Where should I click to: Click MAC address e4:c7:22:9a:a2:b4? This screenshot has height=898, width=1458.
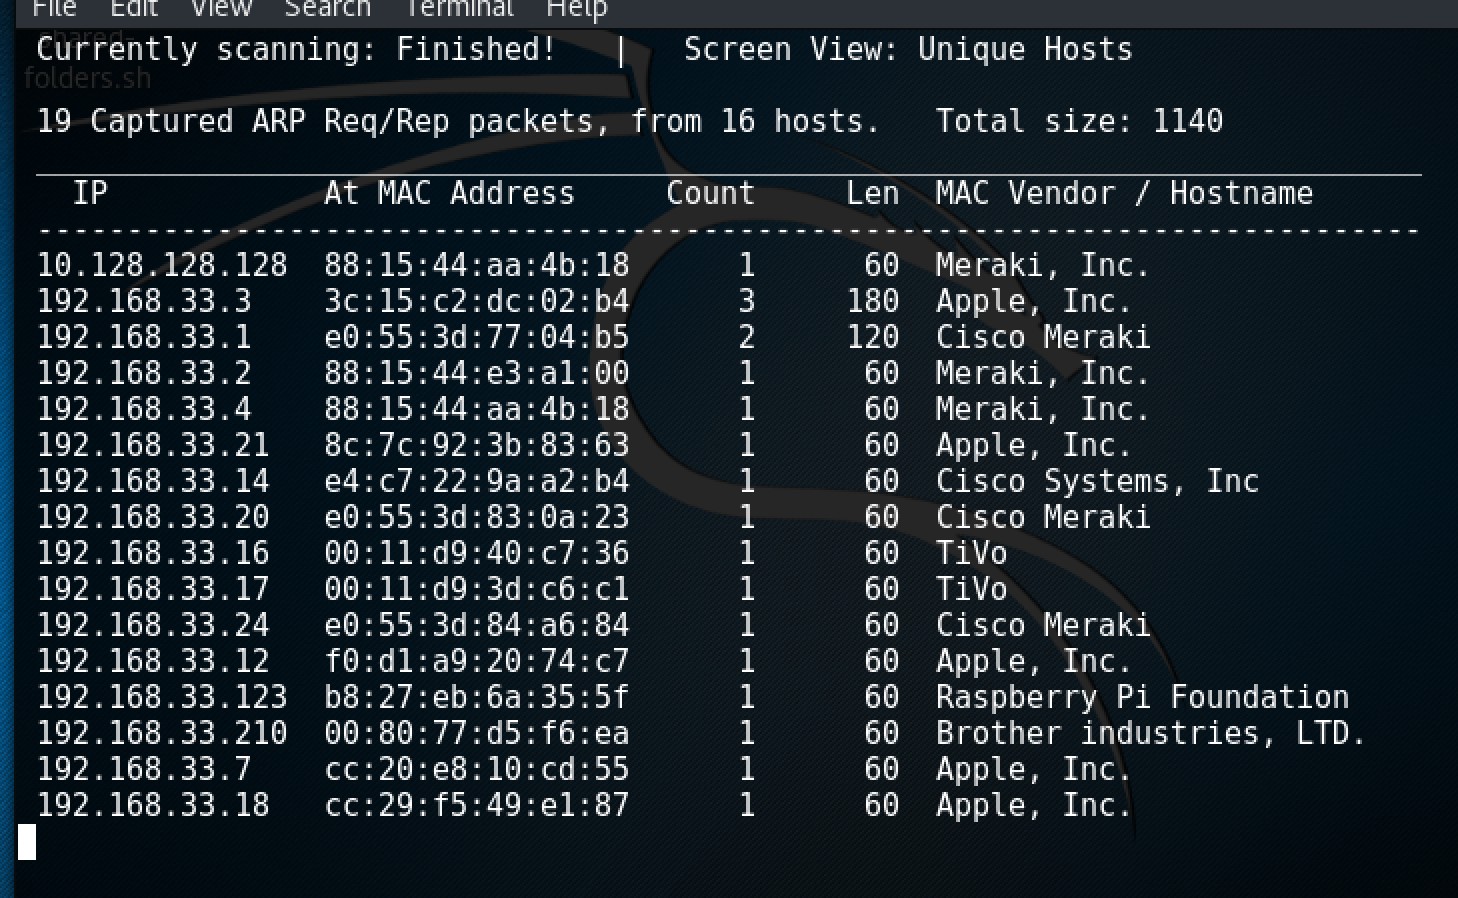click(x=477, y=481)
